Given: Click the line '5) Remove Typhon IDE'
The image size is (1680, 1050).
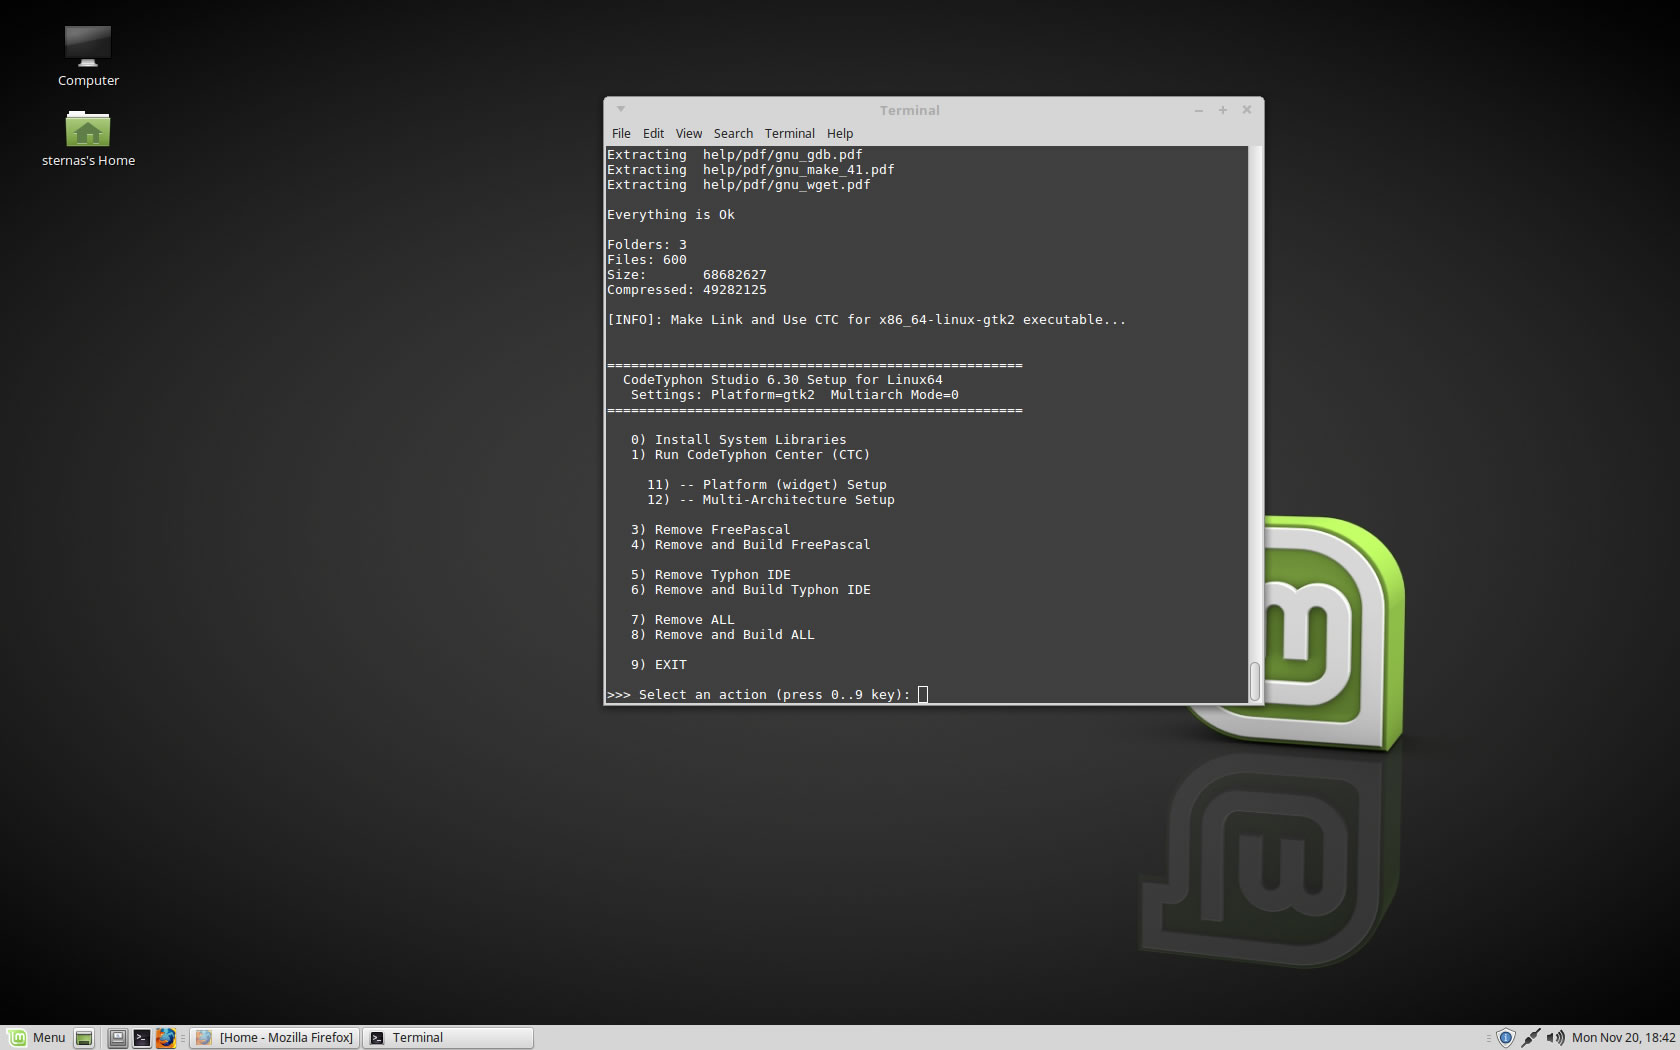Looking at the screenshot, I should 710,574.
